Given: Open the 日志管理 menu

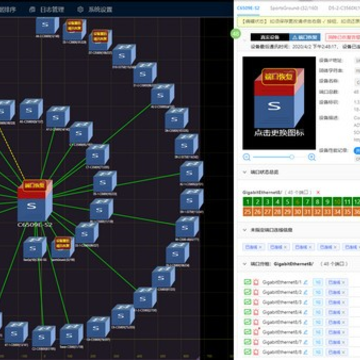Looking at the screenshot, I should click(x=52, y=9).
